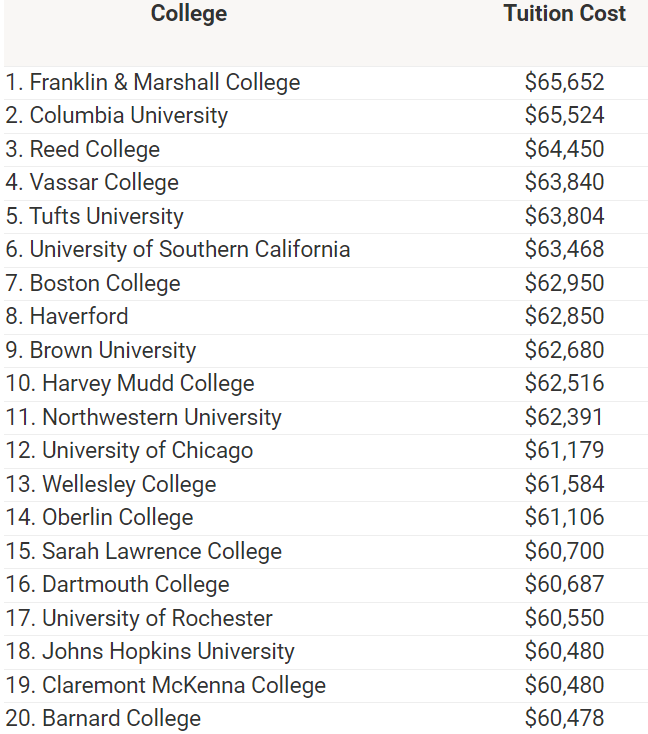Select the Franklin & Marshall College row
Screen dimensions: 648x734
[326, 83]
